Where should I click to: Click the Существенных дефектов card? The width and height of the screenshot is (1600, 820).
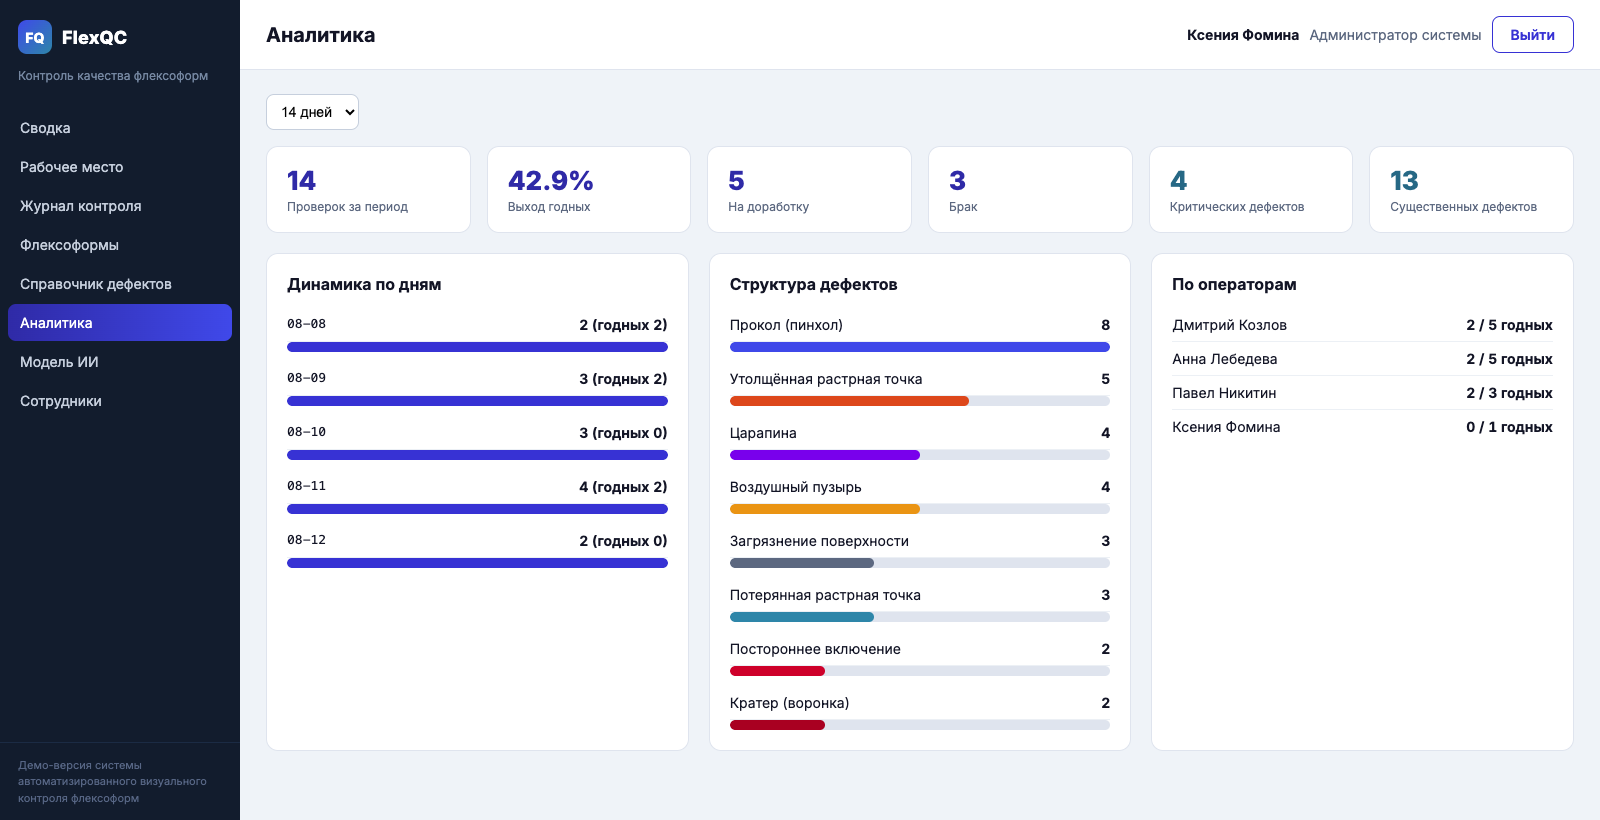[1471, 190]
